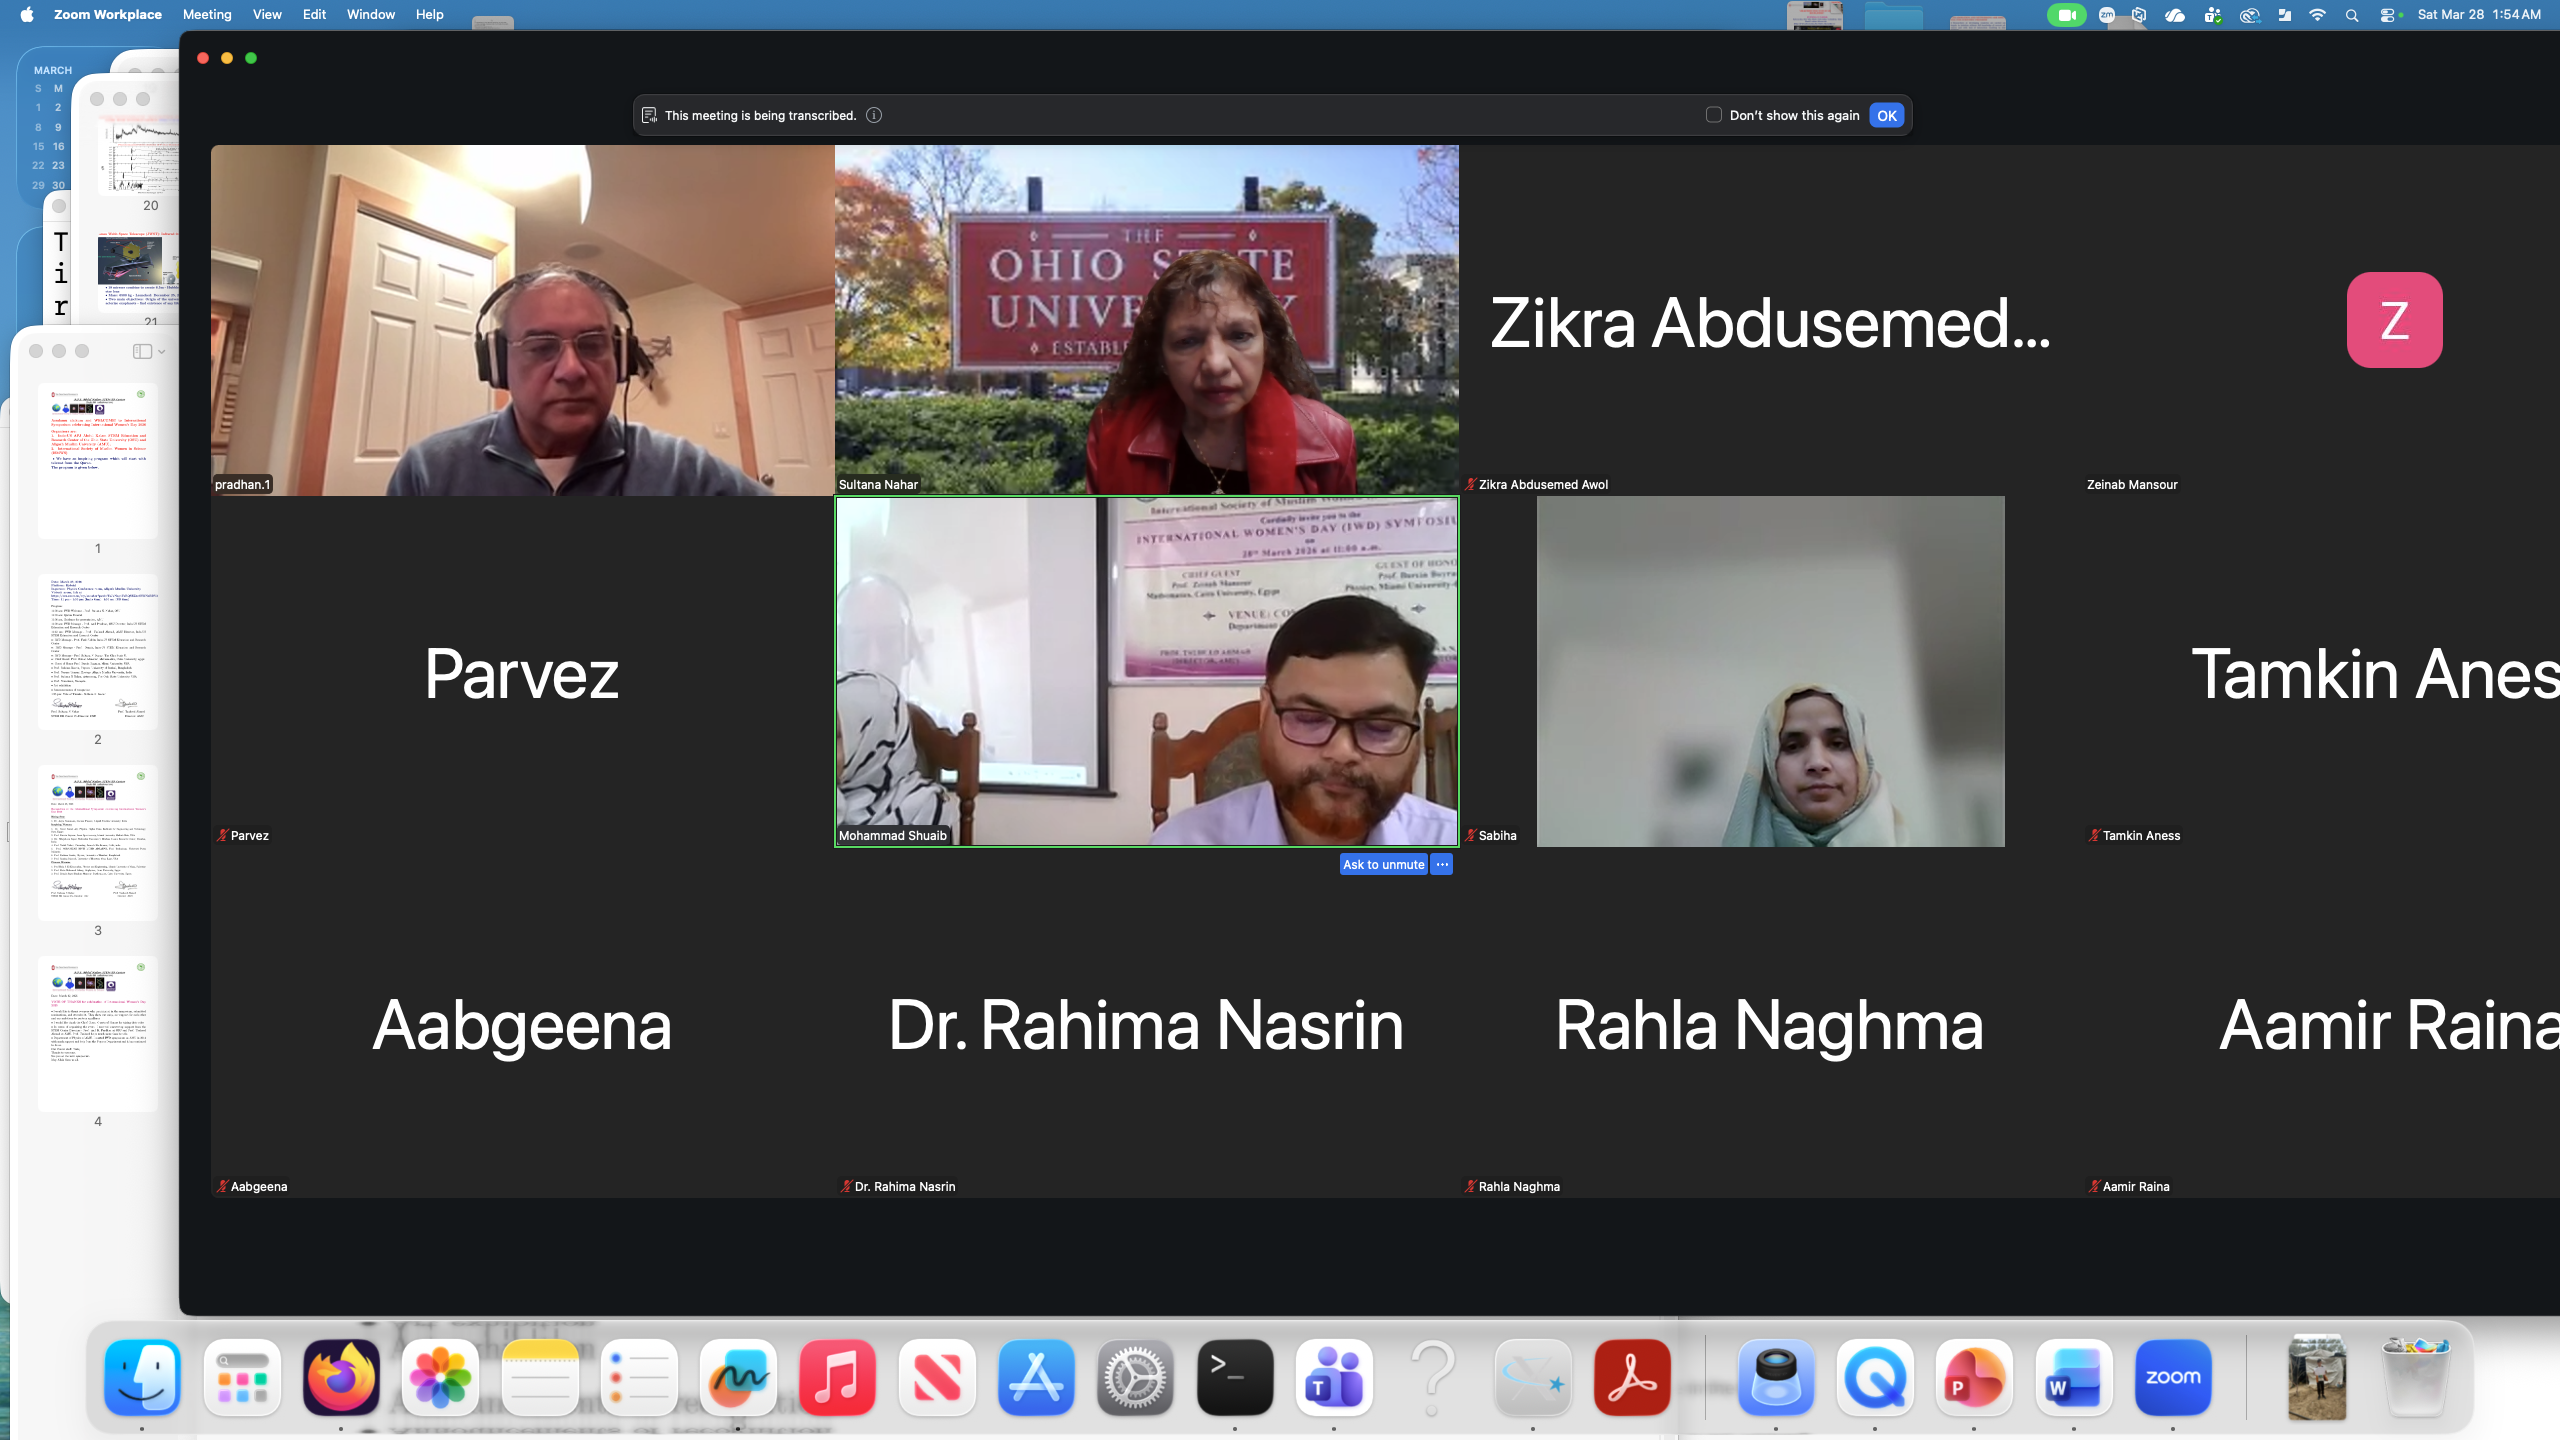Launch Adobe Acrobat from the Dock
The height and width of the screenshot is (1440, 2560).
click(1632, 1377)
